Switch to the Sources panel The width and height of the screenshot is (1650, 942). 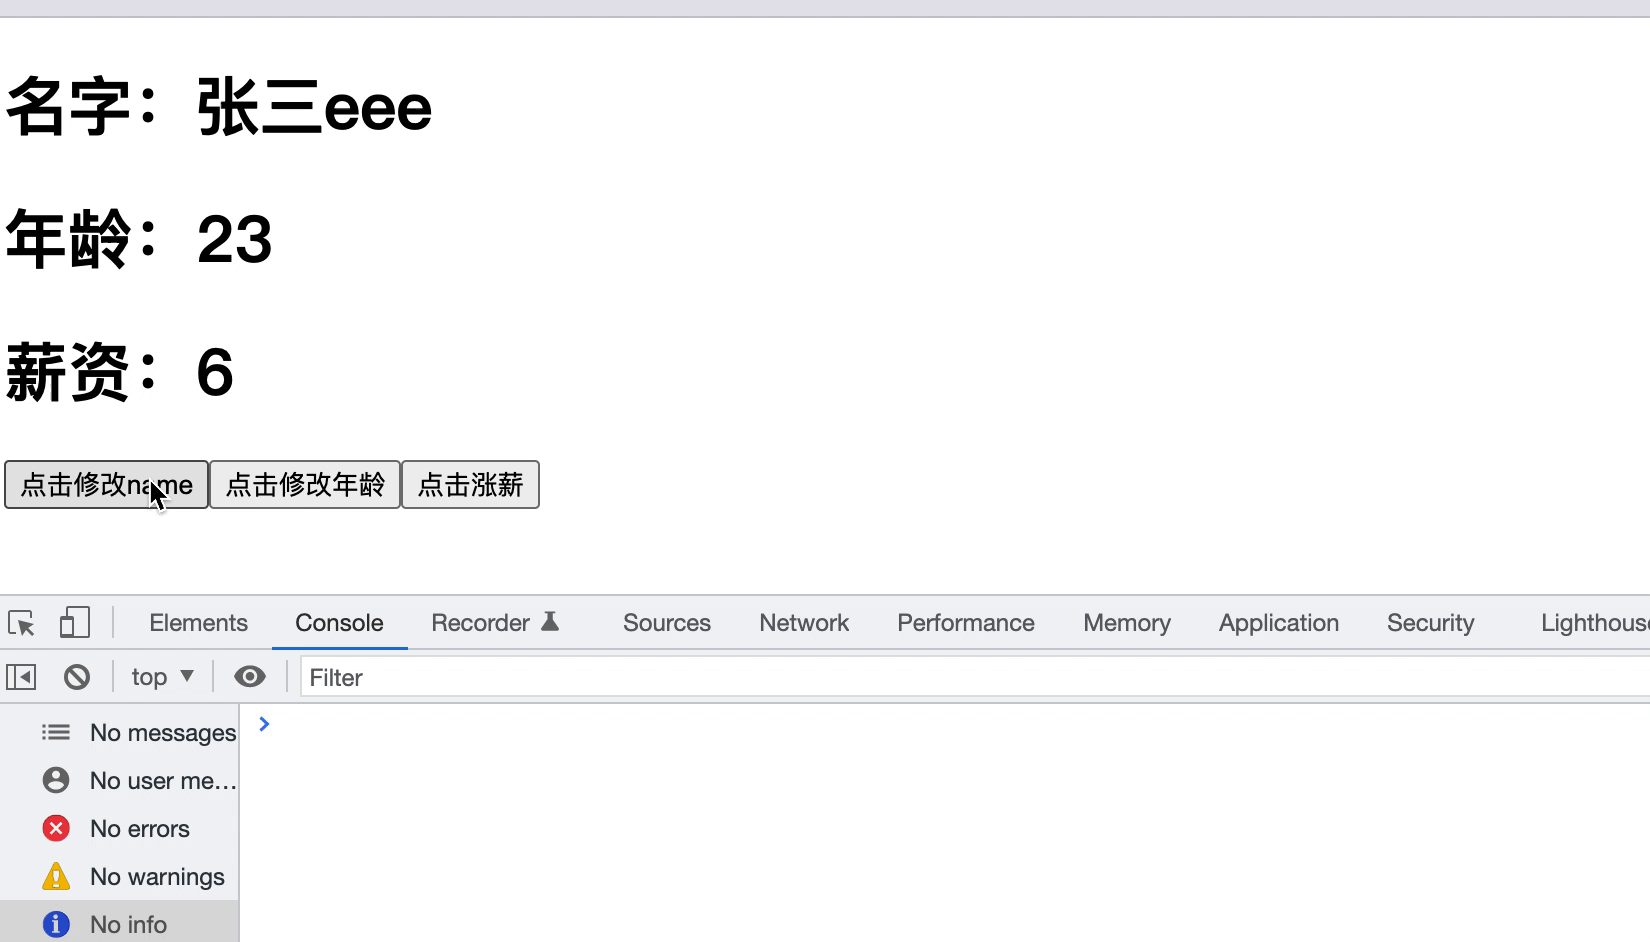point(666,622)
